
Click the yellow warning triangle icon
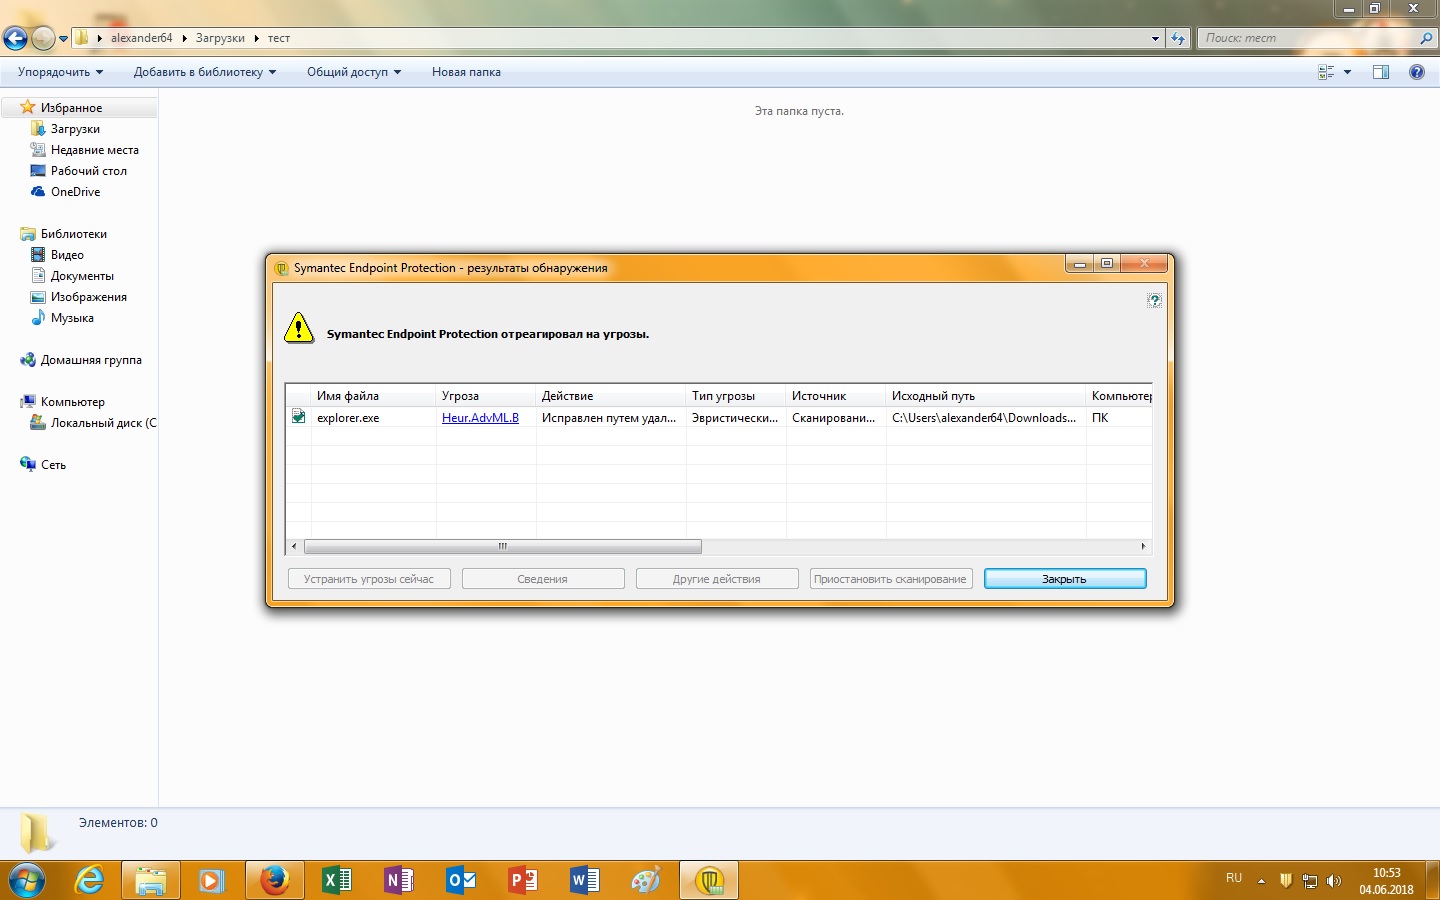click(299, 328)
